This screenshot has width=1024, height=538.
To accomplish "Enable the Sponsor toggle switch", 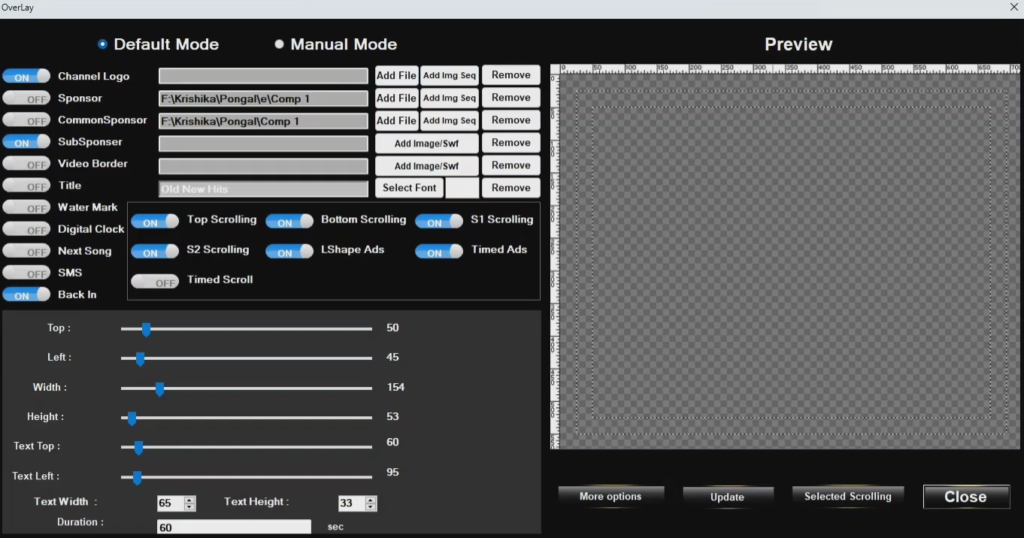I will click(27, 98).
